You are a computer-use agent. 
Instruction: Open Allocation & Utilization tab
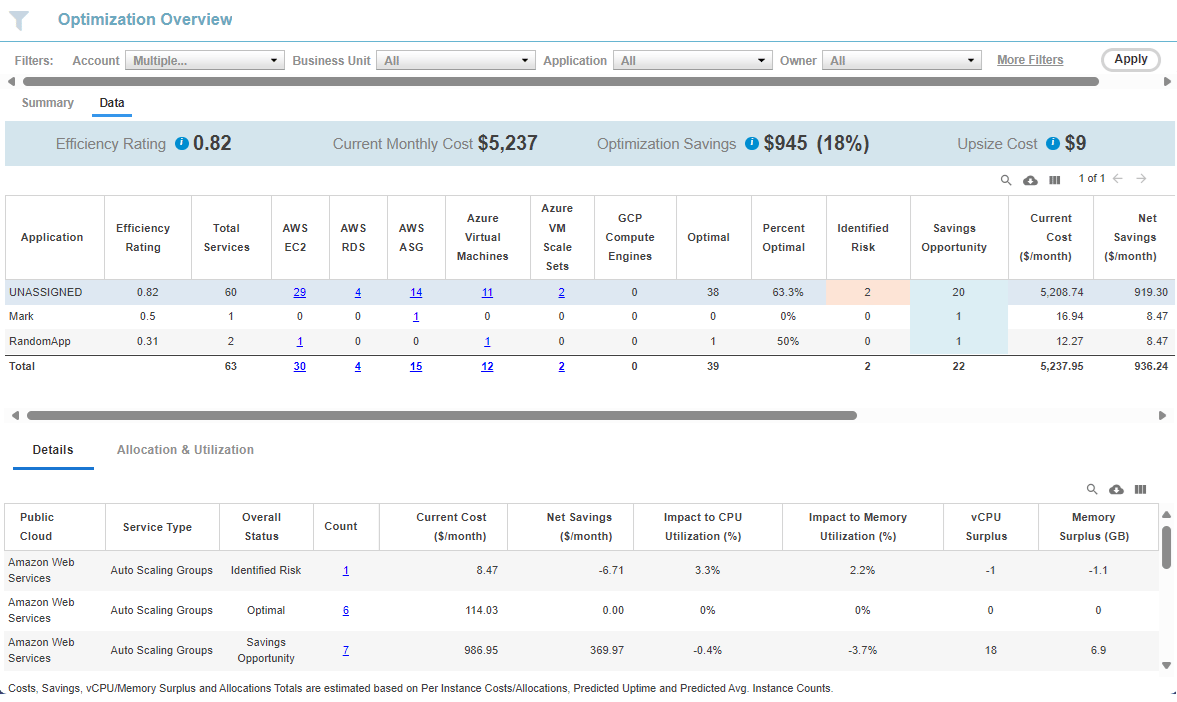[x=185, y=450]
